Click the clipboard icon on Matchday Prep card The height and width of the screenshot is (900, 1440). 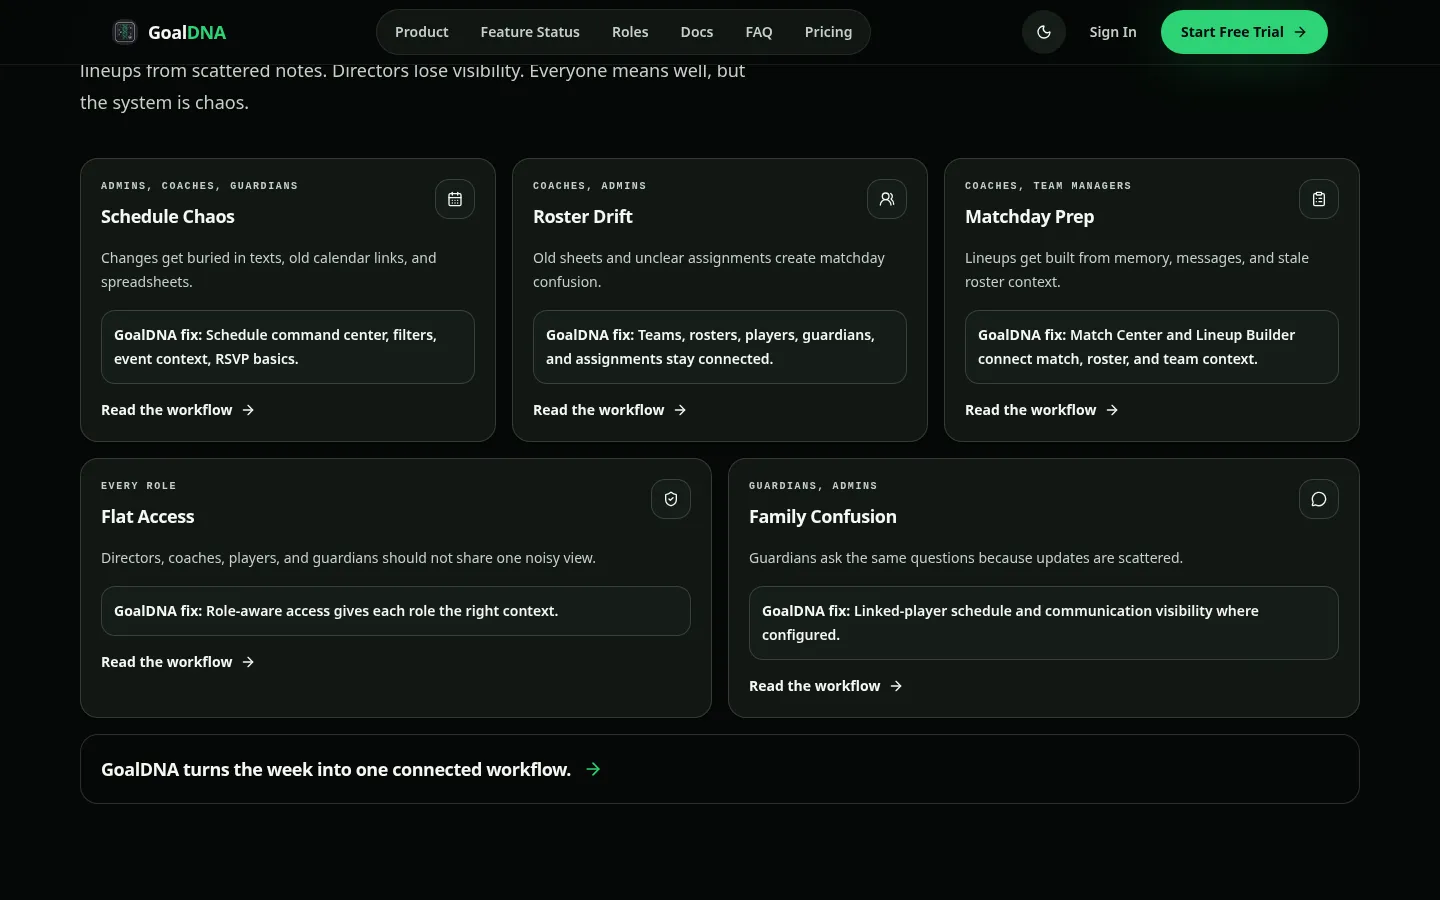pos(1319,199)
